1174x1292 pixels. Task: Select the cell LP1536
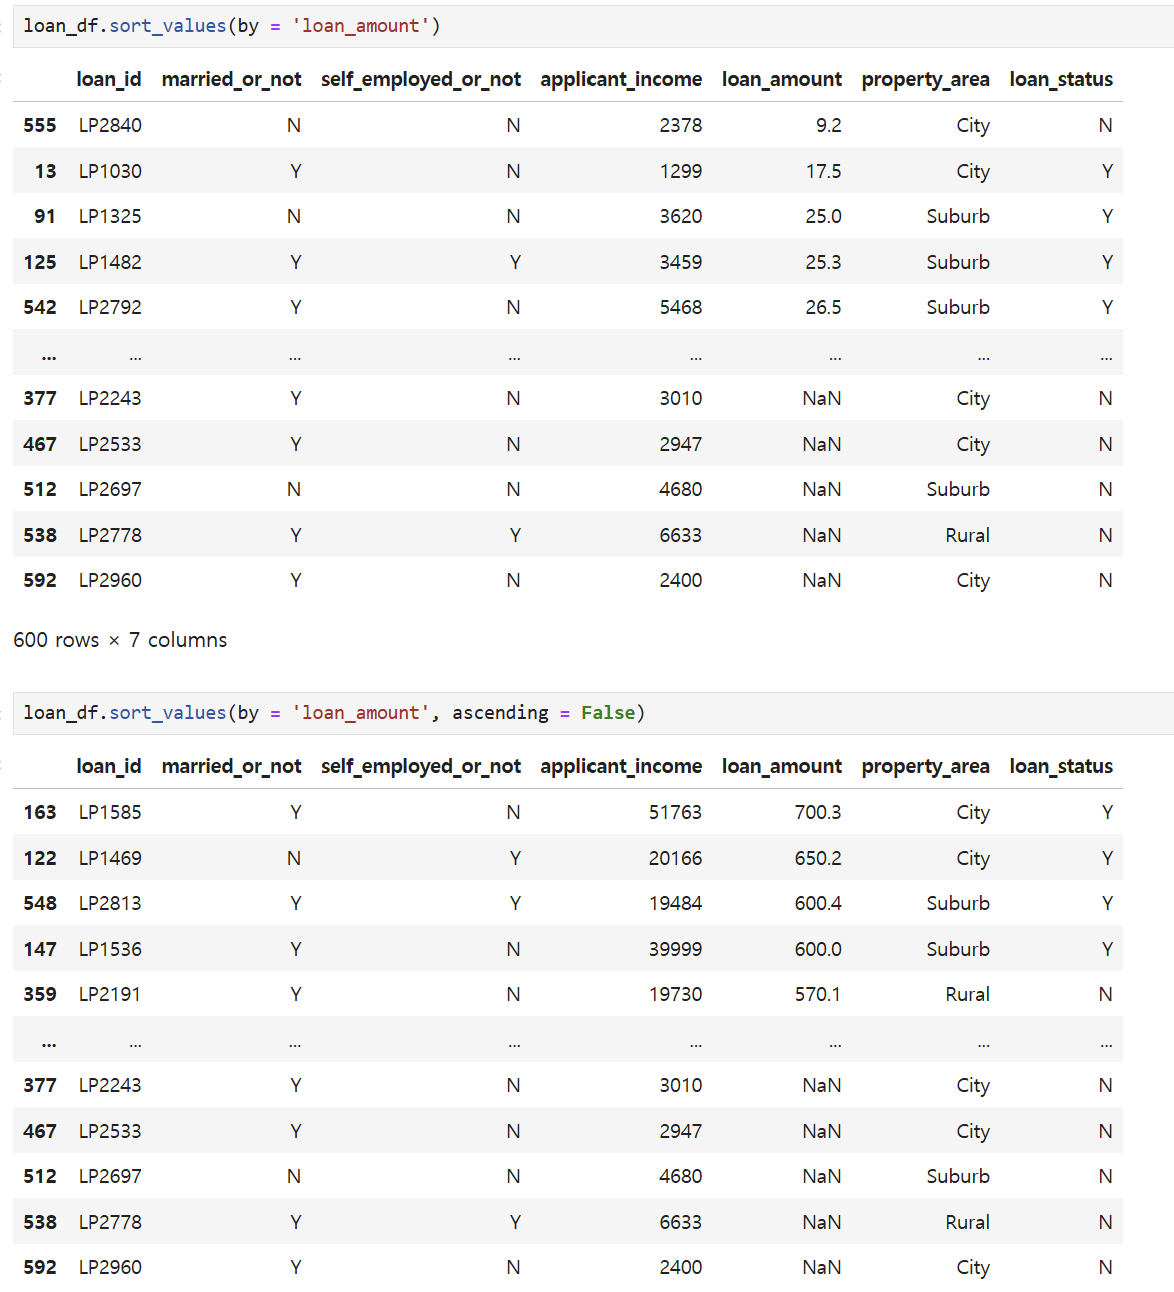click(x=110, y=949)
